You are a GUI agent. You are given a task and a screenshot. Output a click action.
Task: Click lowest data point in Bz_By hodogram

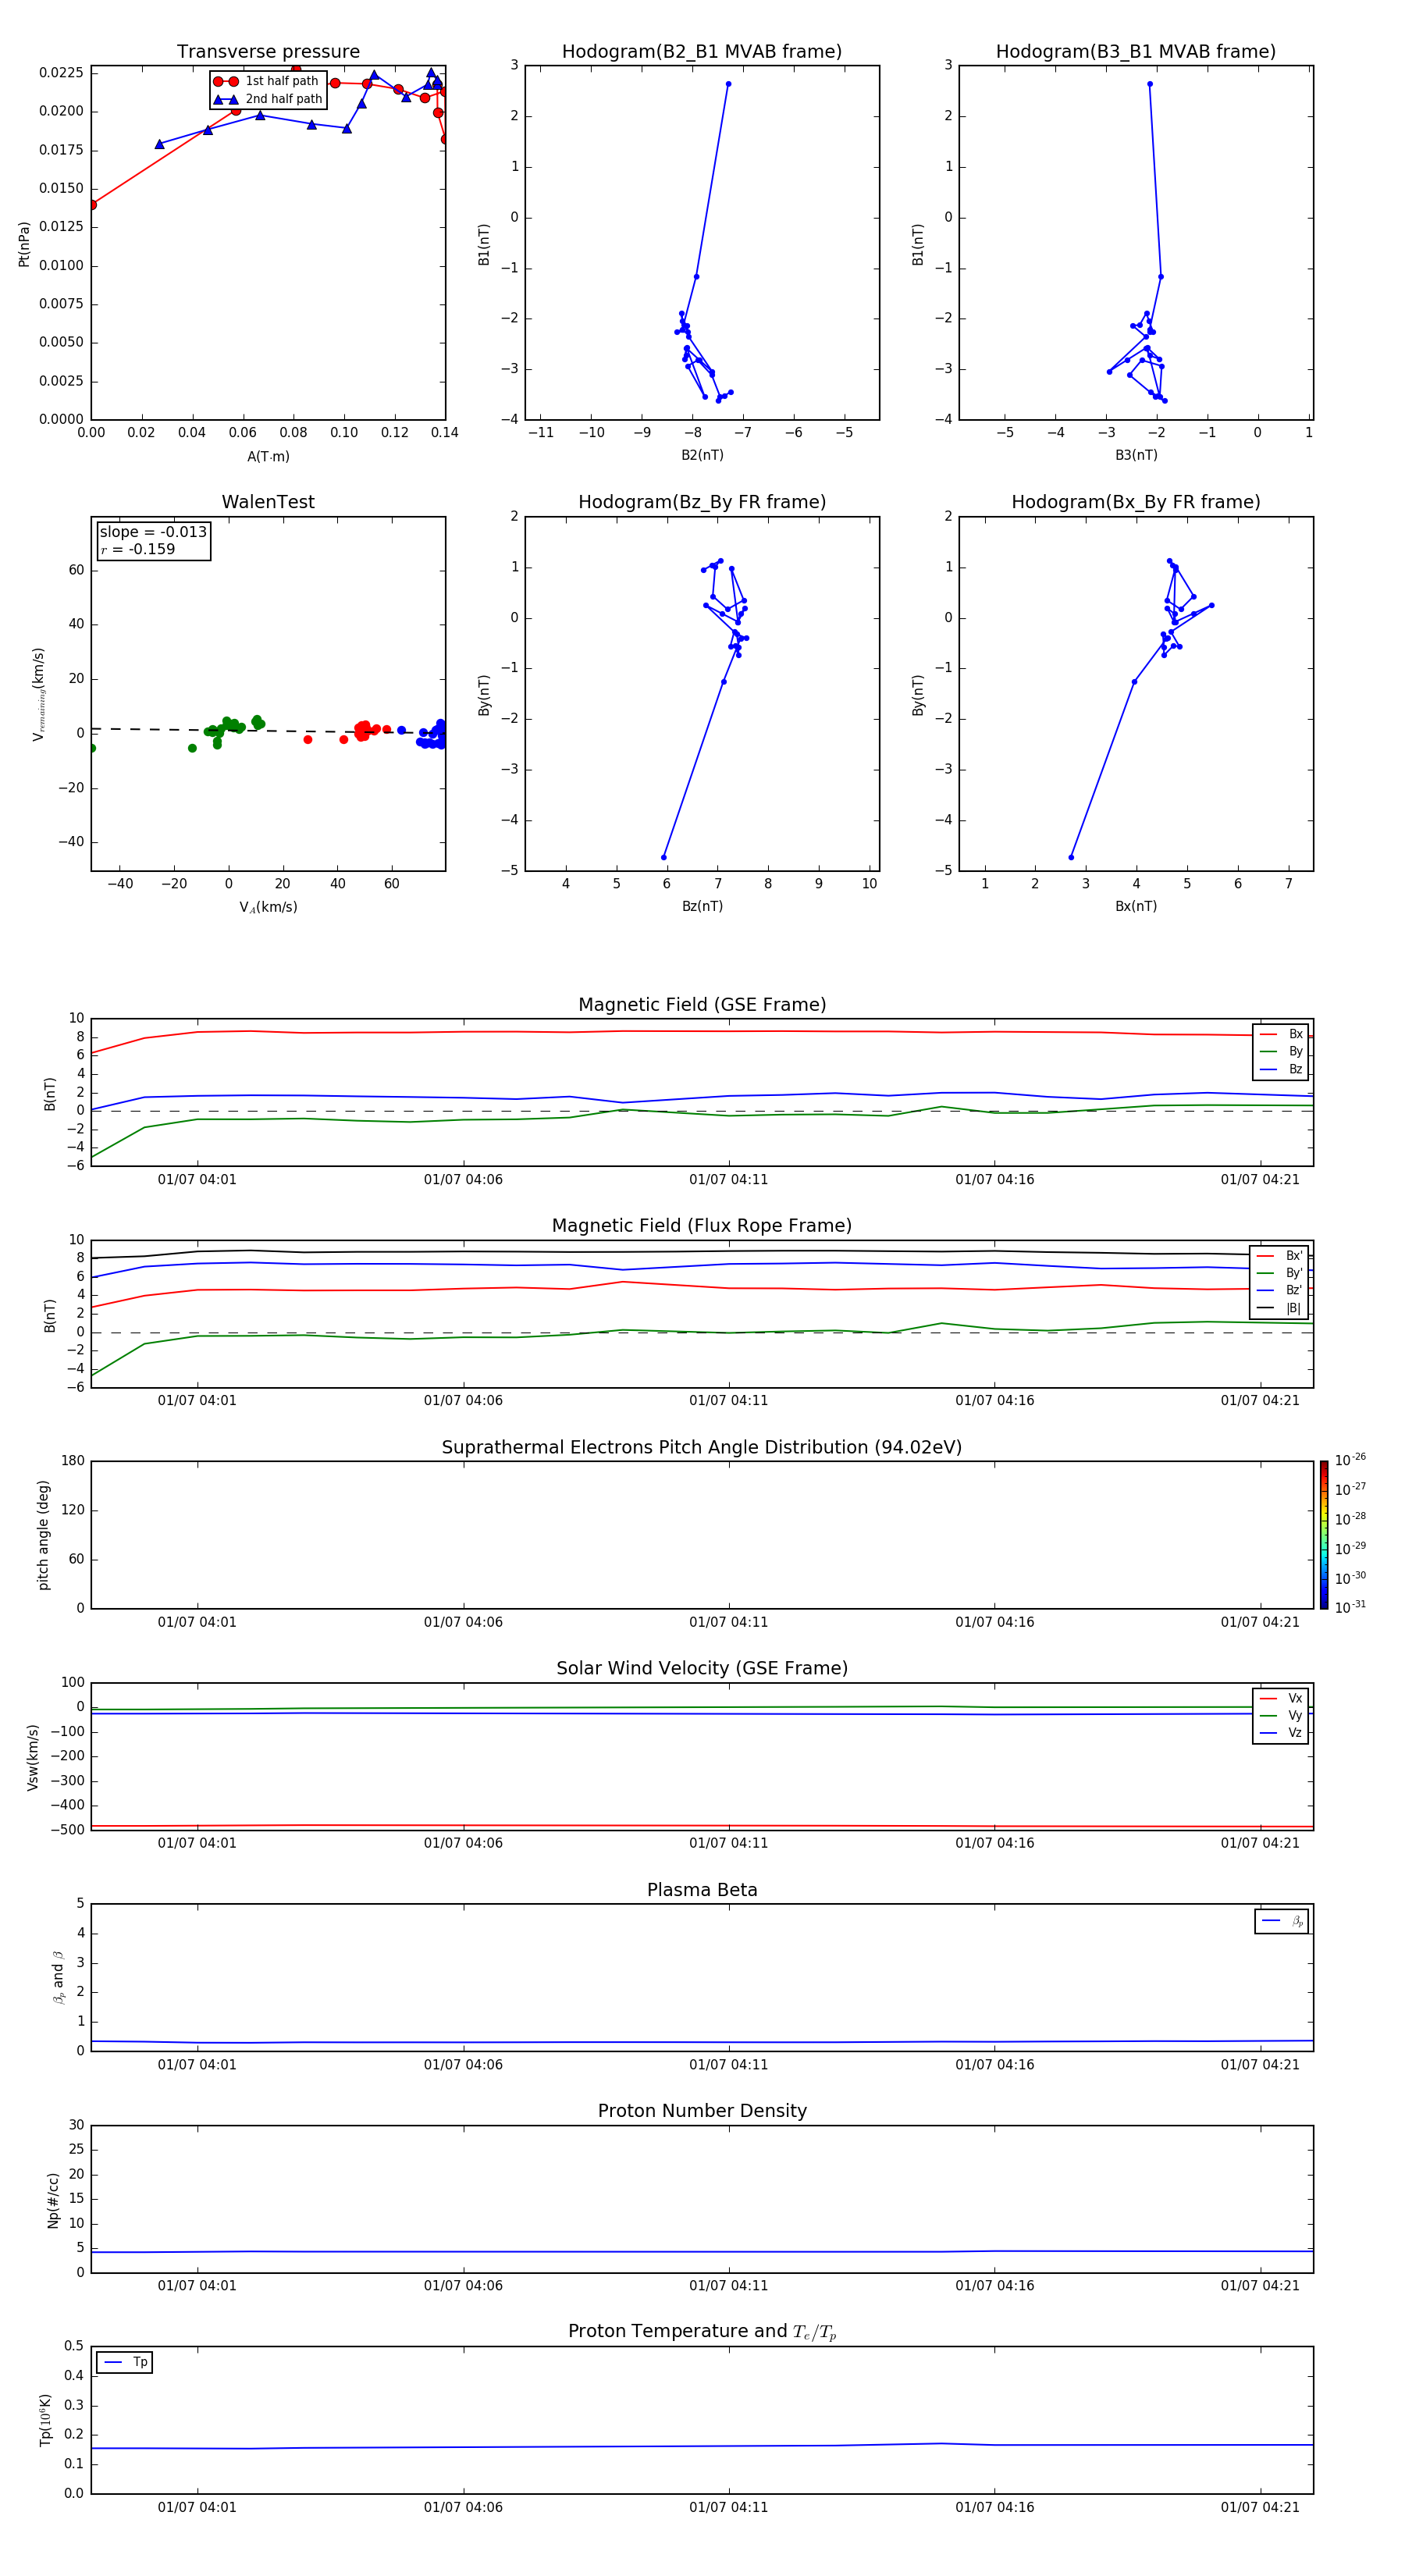(x=663, y=857)
